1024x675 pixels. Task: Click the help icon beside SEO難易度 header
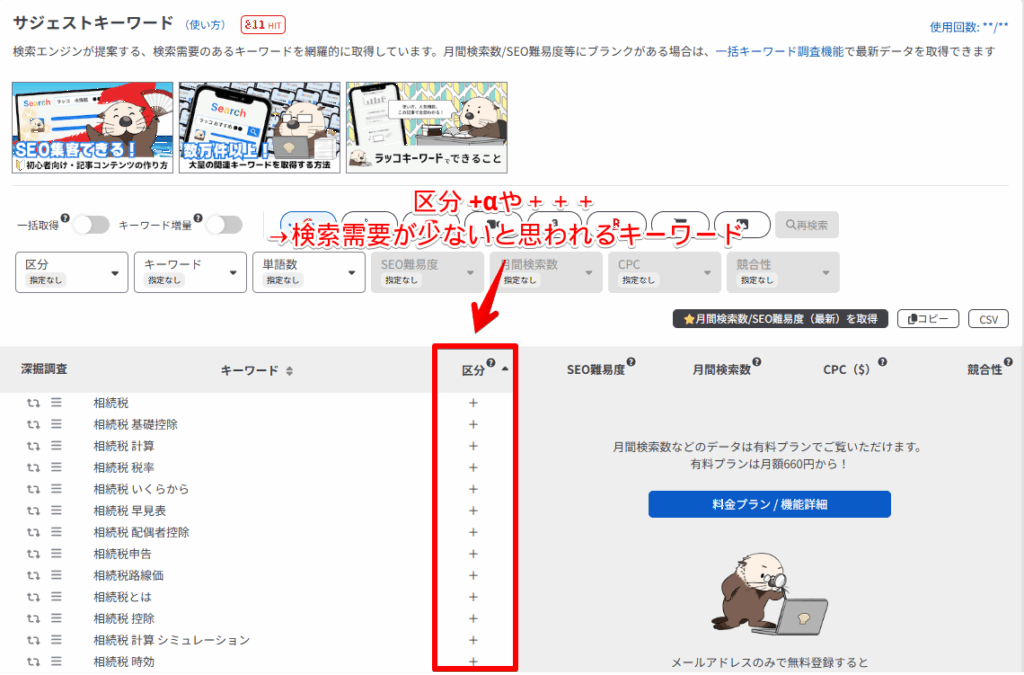(631, 363)
